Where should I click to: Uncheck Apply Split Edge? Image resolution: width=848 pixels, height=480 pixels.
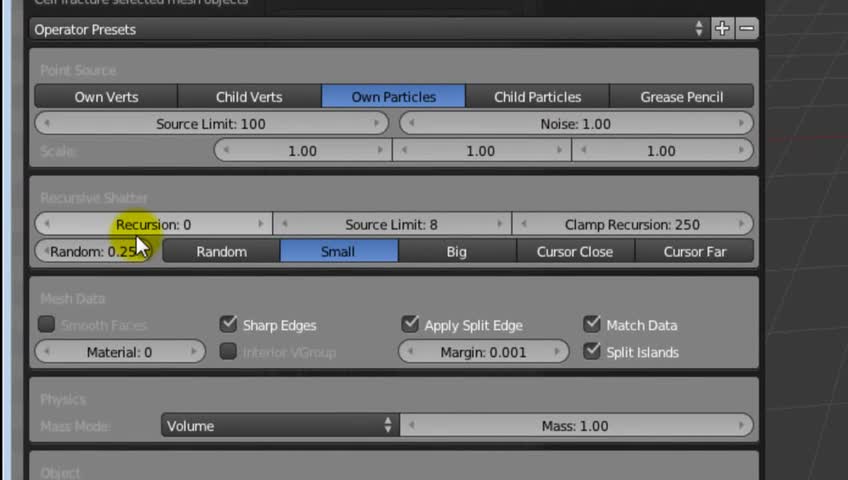(x=410, y=324)
